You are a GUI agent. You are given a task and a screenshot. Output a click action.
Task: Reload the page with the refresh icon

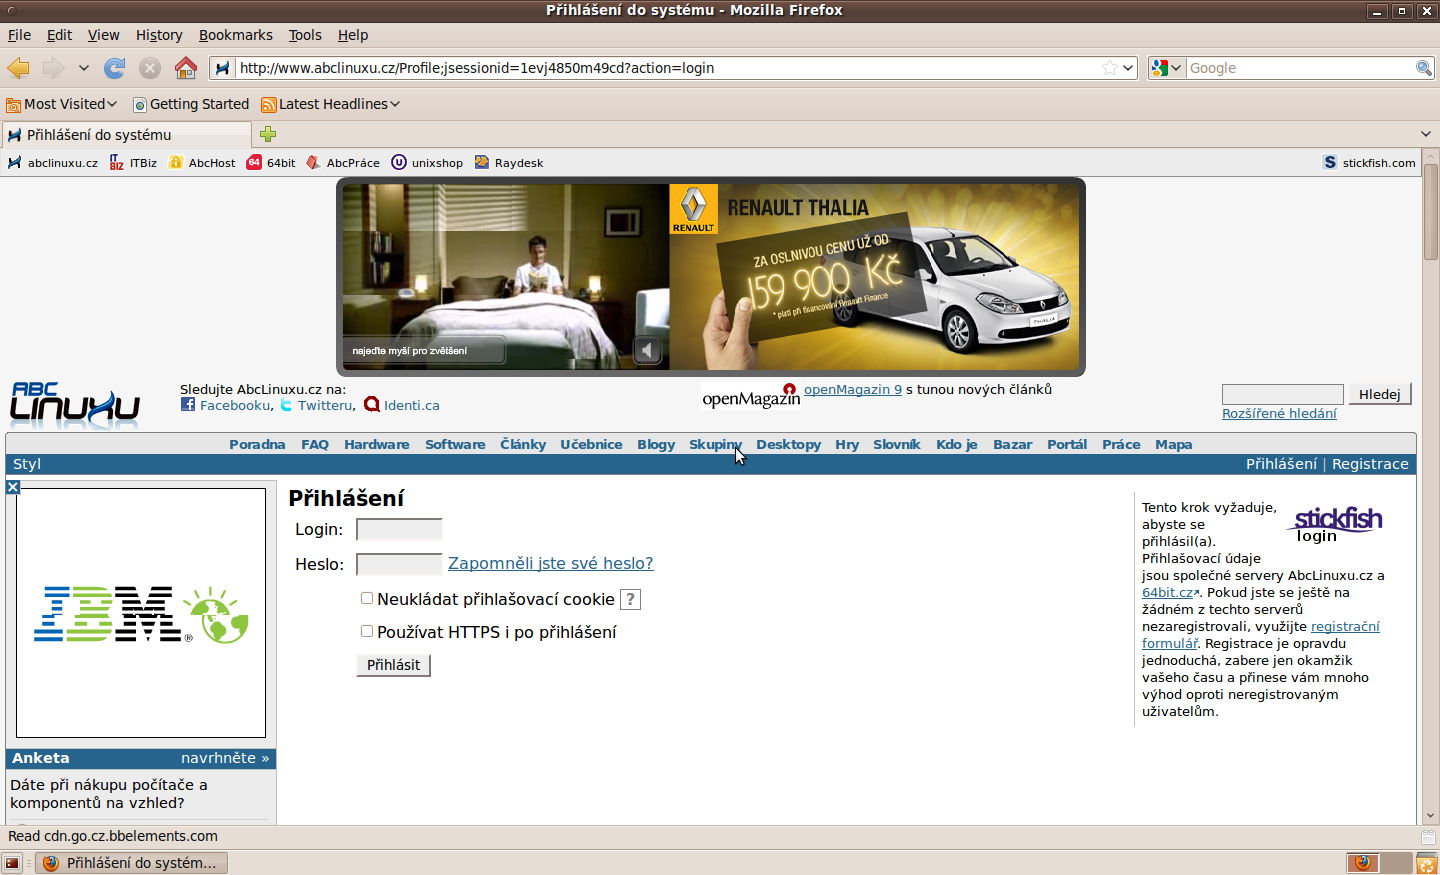115,68
